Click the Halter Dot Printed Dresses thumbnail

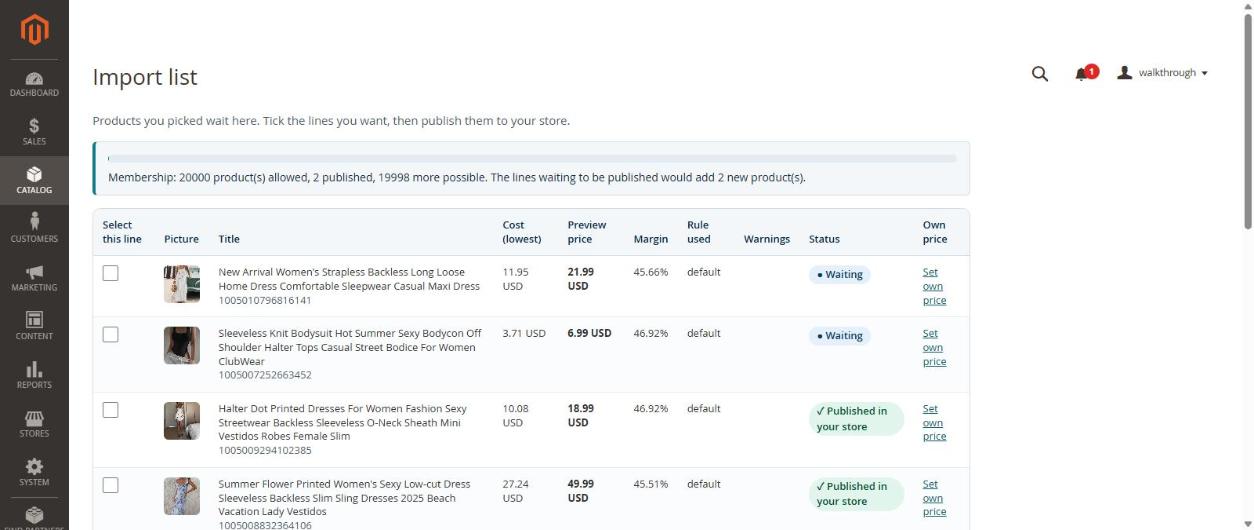pyautogui.click(x=182, y=421)
